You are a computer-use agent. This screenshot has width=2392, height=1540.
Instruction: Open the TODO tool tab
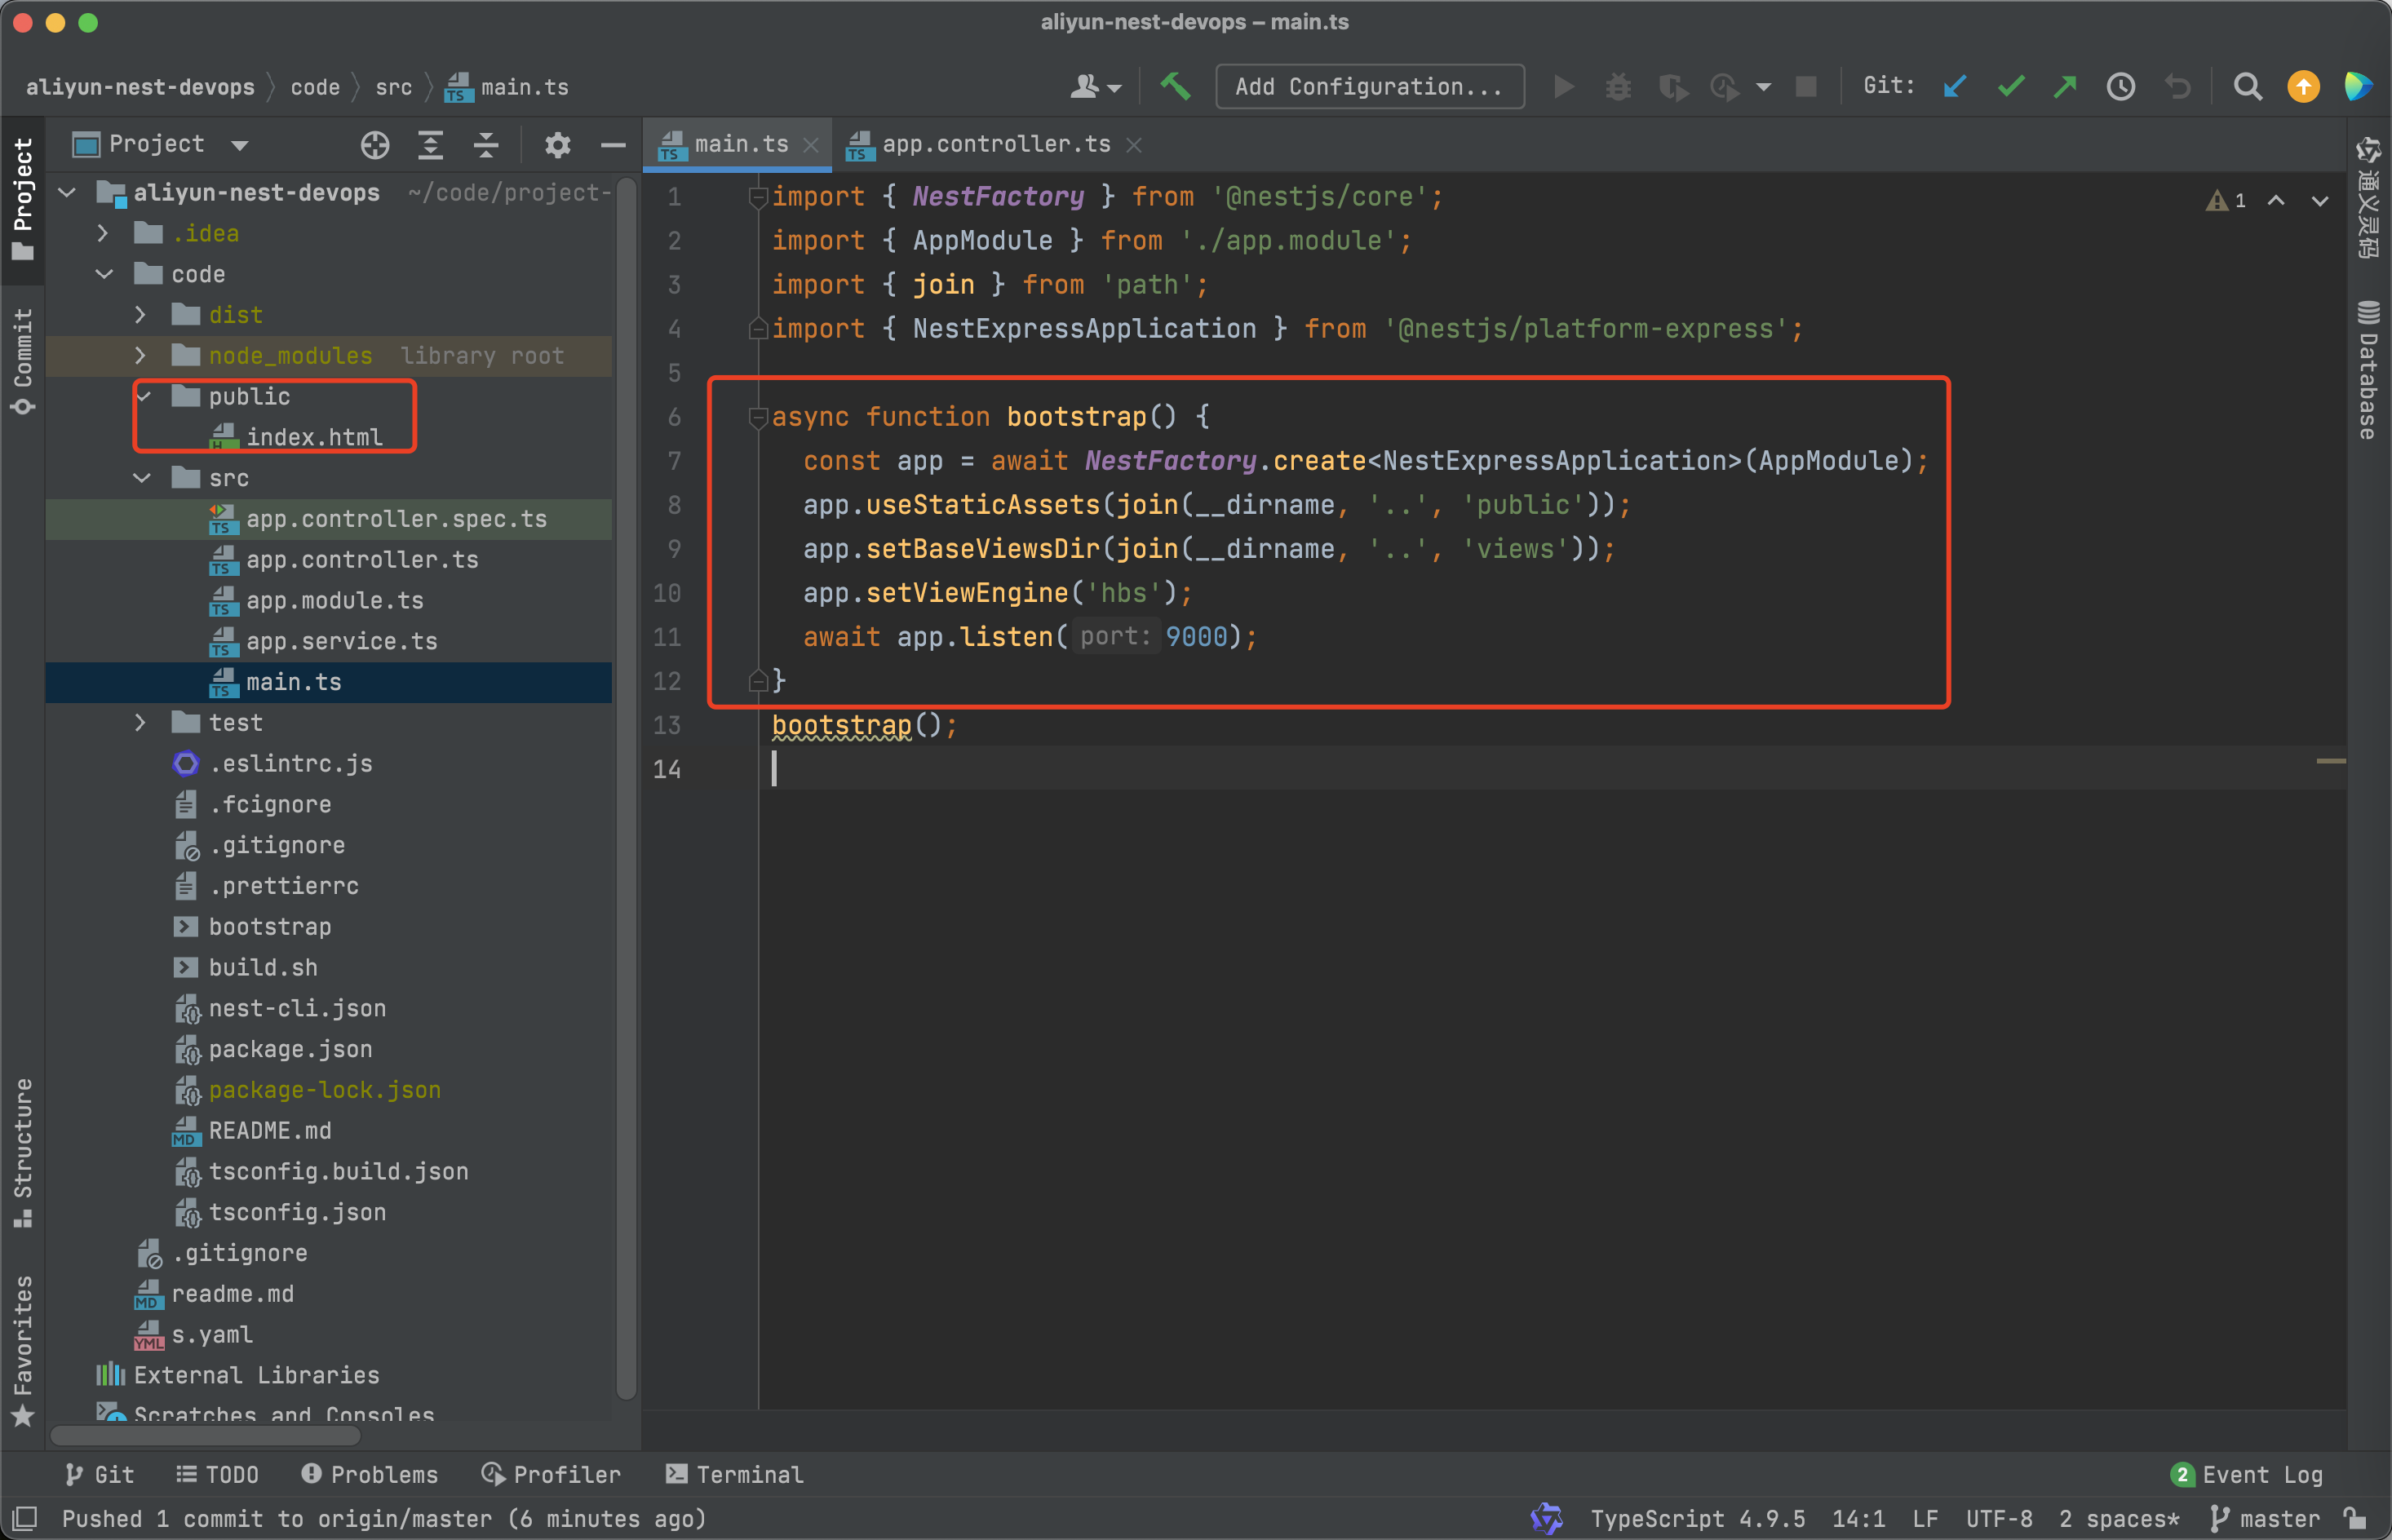tap(217, 1475)
